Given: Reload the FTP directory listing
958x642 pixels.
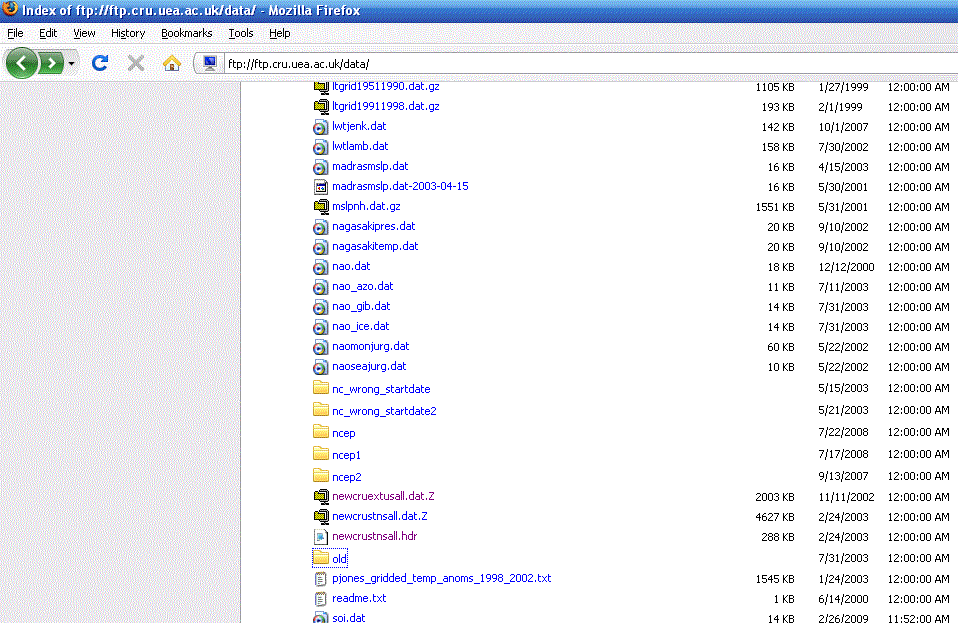Looking at the screenshot, I should [x=100, y=63].
